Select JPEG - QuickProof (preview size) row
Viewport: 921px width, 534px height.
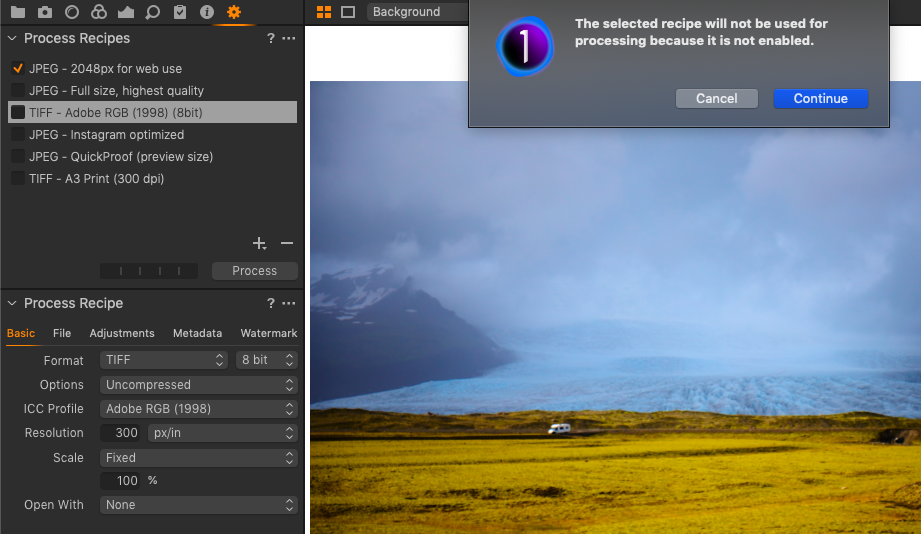[152, 156]
